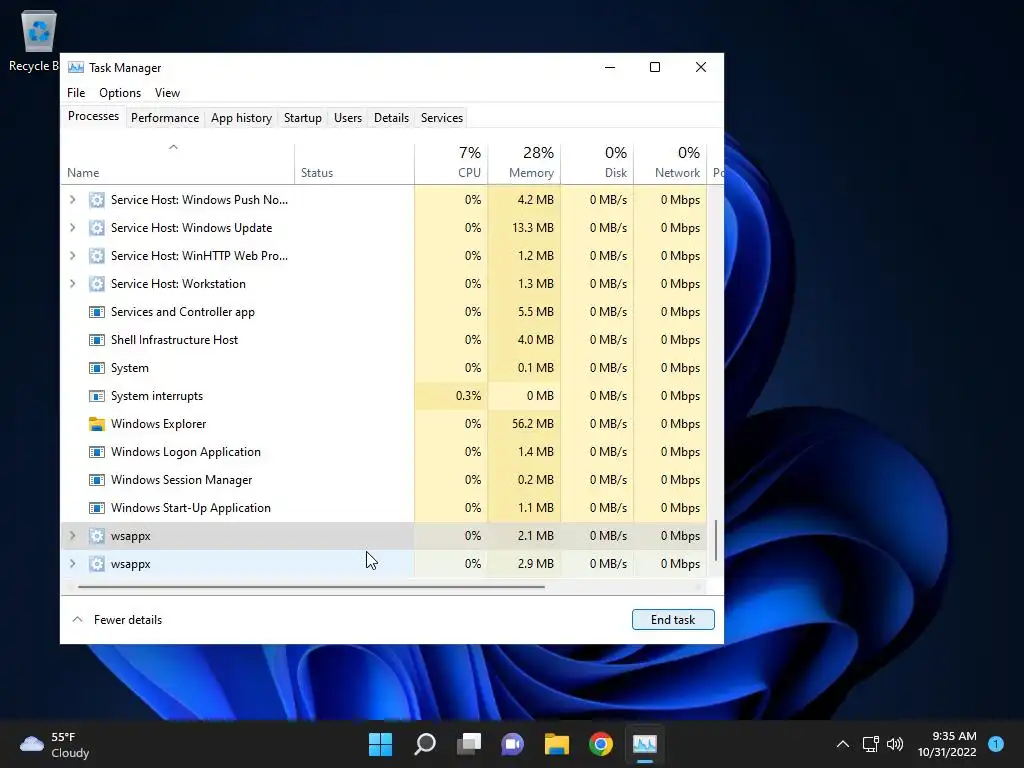Click the System process icon
Screen dimensions: 1024x768
[x=97, y=368]
